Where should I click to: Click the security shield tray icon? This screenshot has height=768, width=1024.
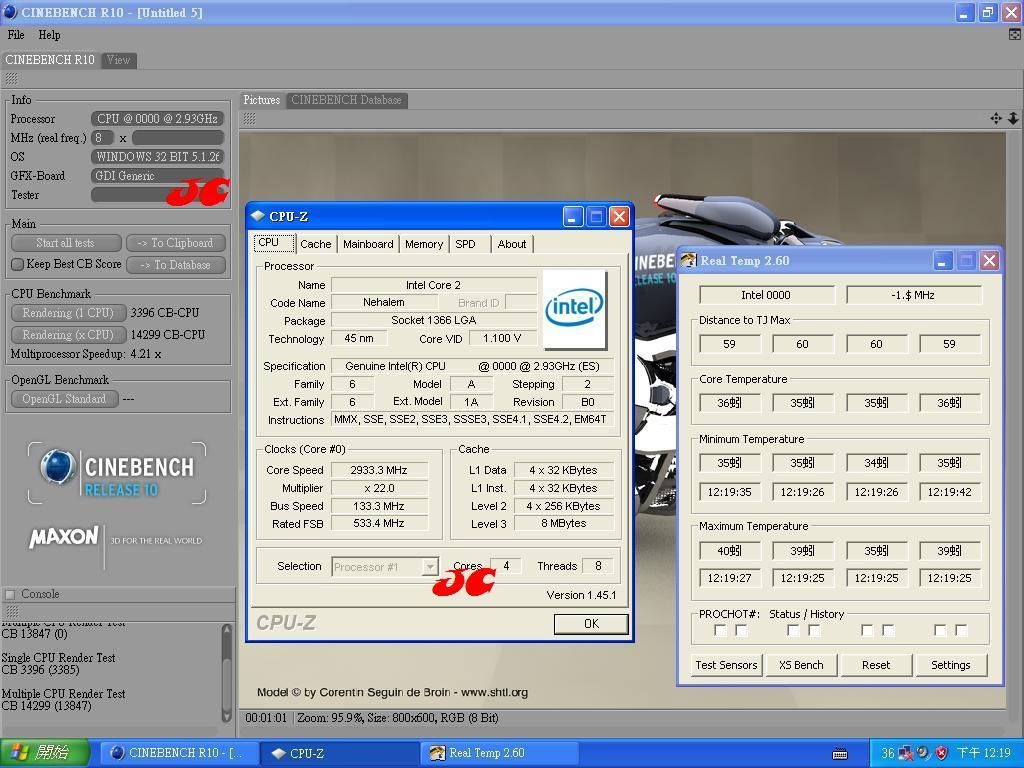(941, 753)
